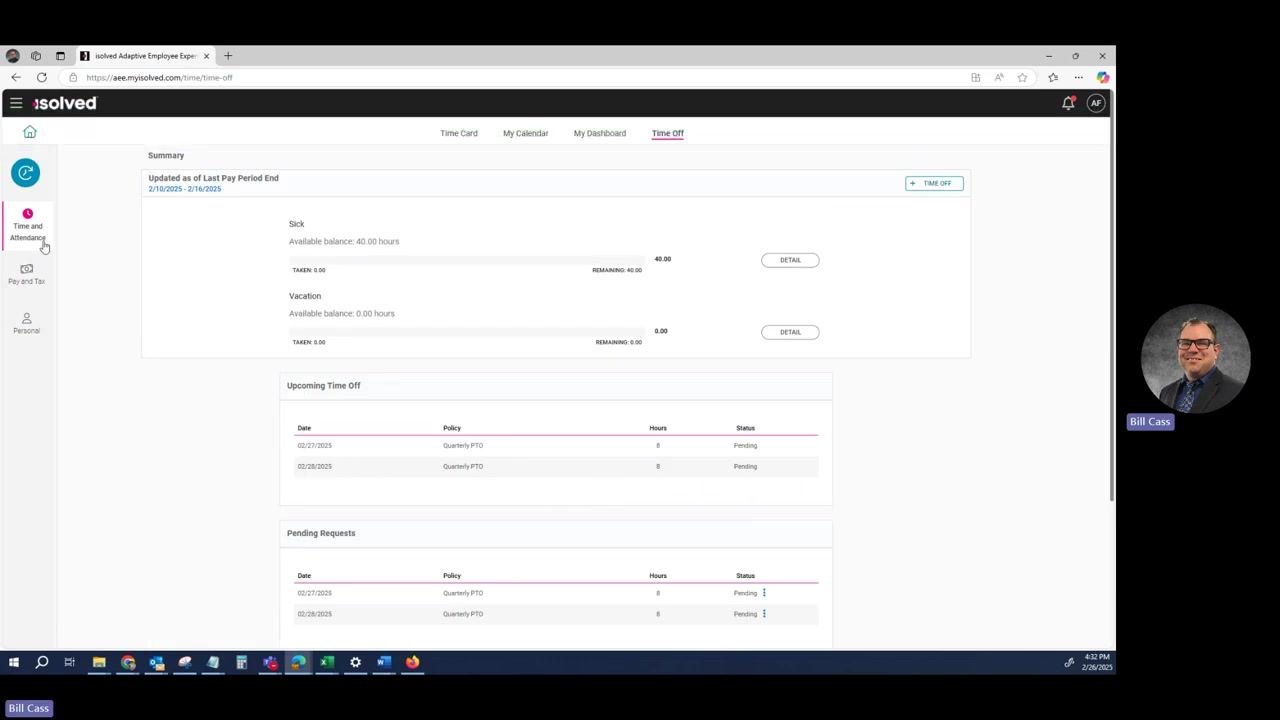Open the browser favorites list icon
The height and width of the screenshot is (720, 1280).
point(1053,77)
